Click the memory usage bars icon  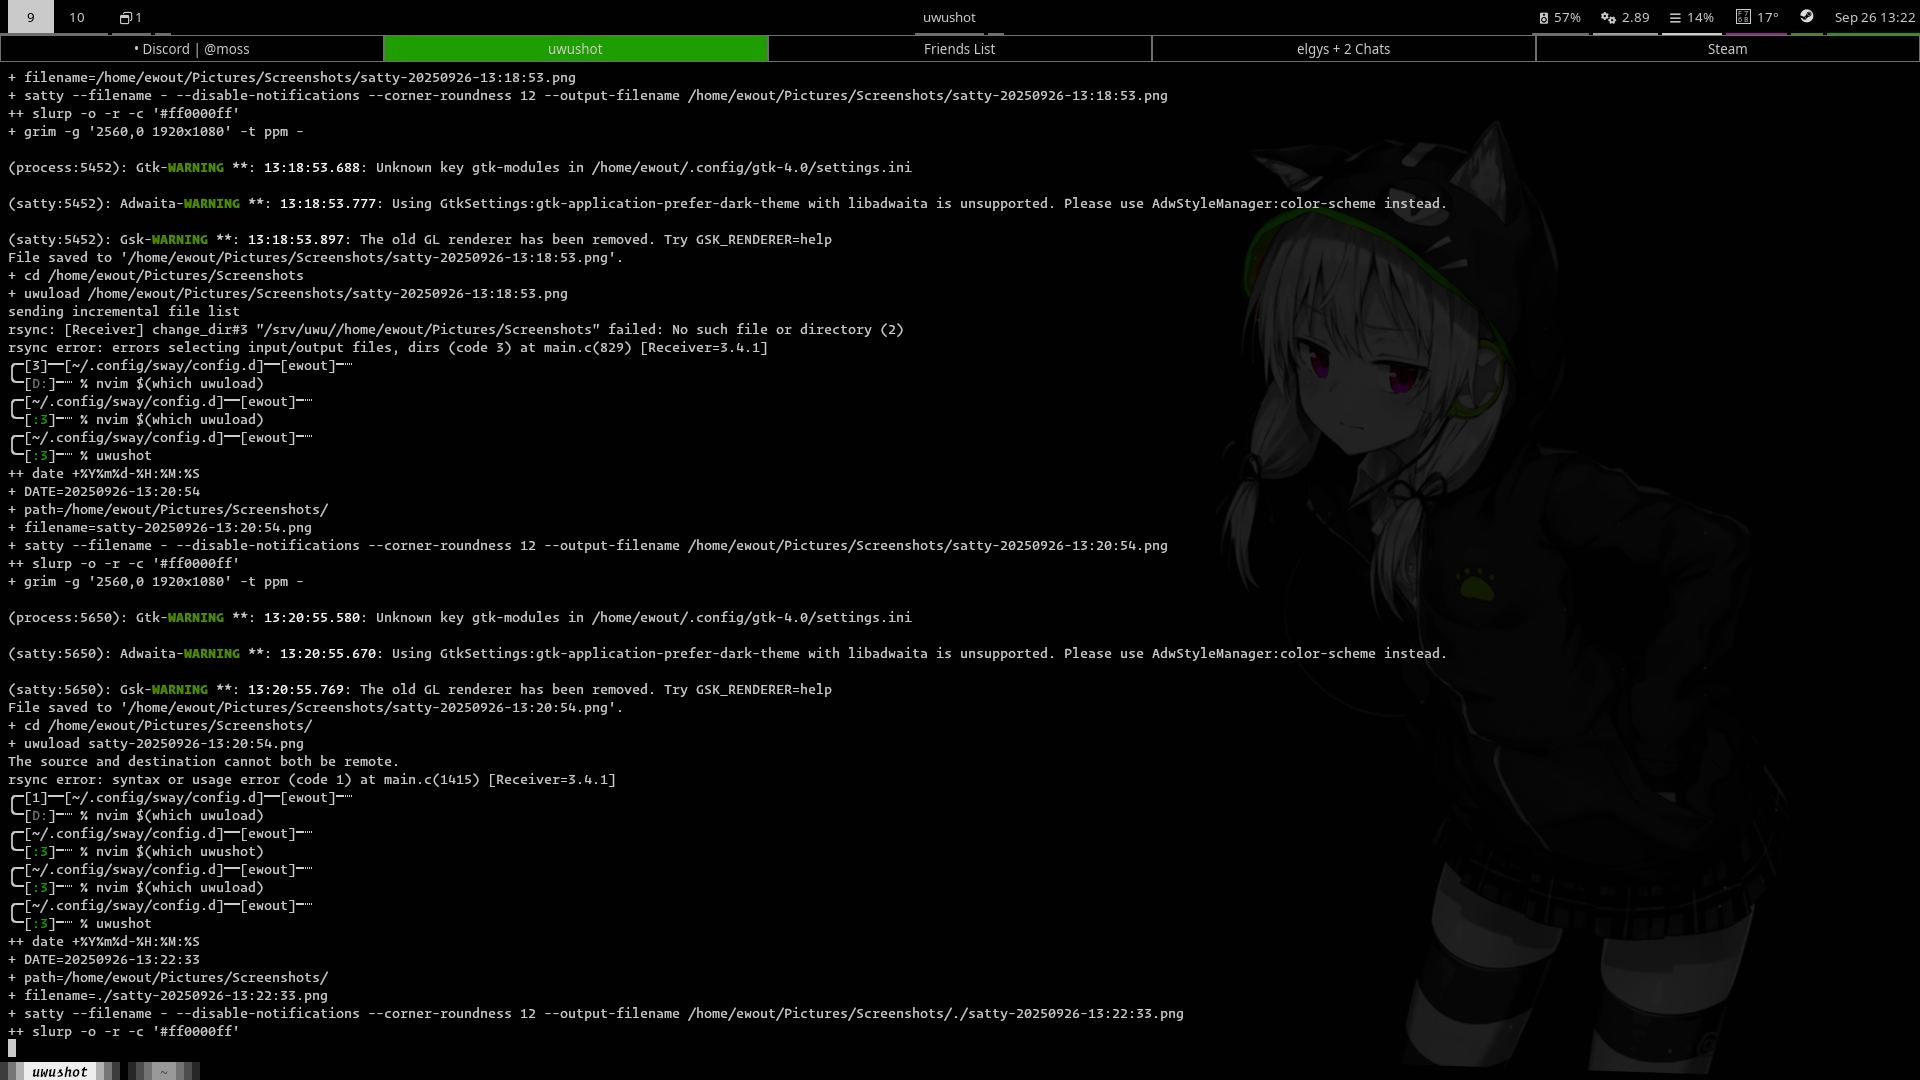pyautogui.click(x=1675, y=17)
